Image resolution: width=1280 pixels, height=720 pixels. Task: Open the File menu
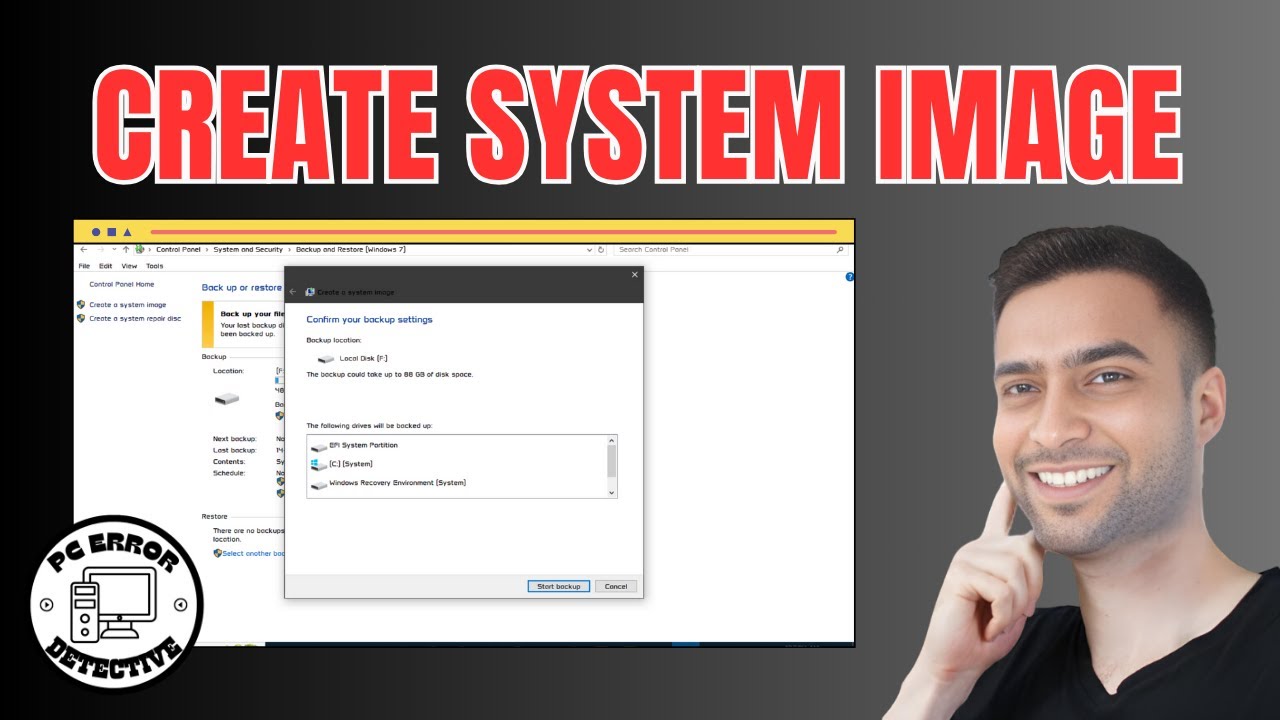click(84, 266)
